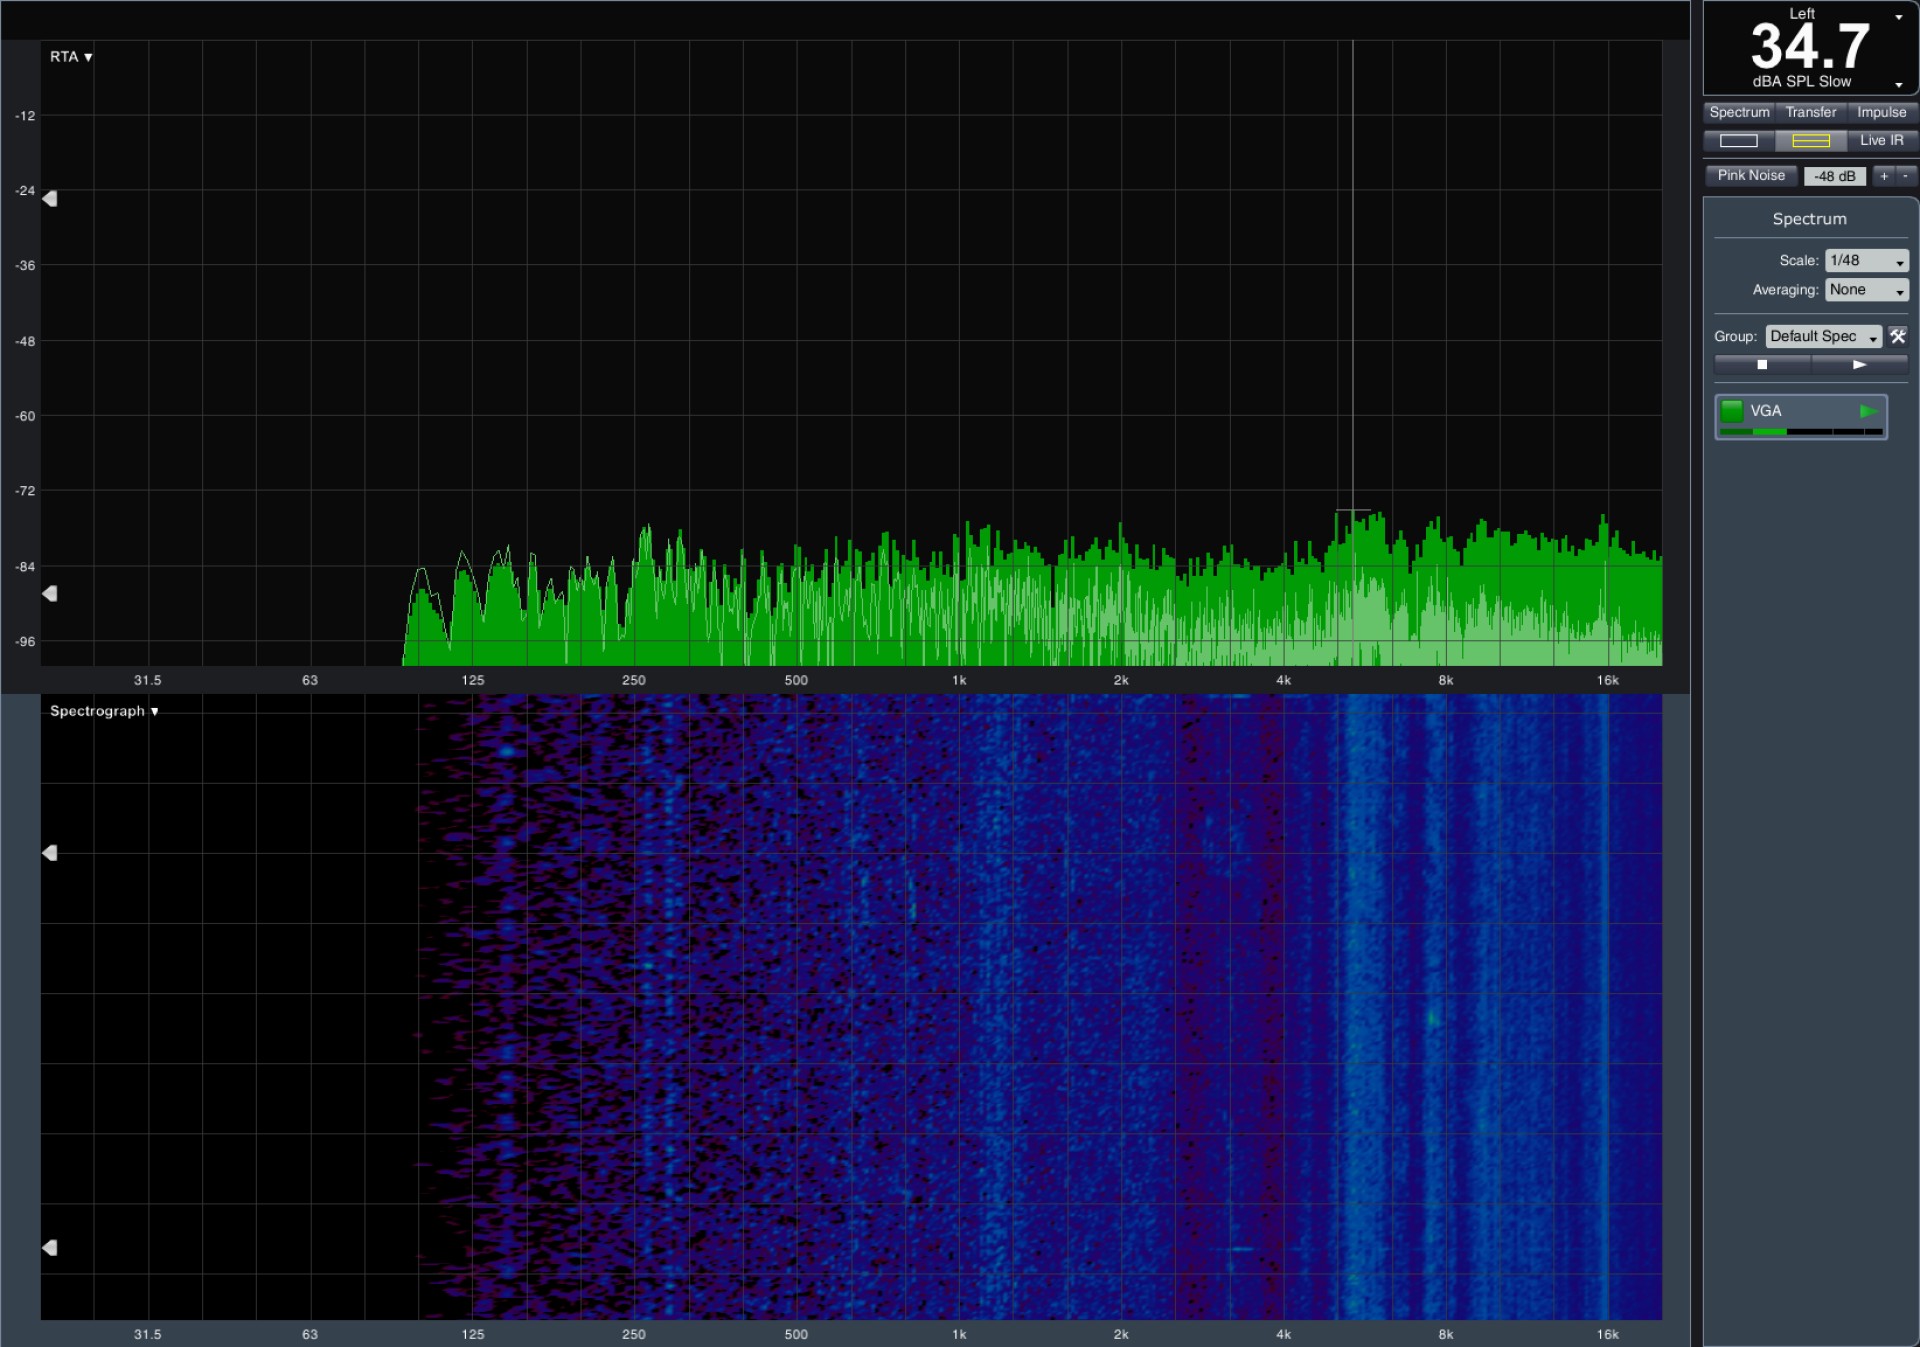This screenshot has height=1347, width=1920.
Task: Open the Group Default Spec dropdown
Action: click(1823, 337)
